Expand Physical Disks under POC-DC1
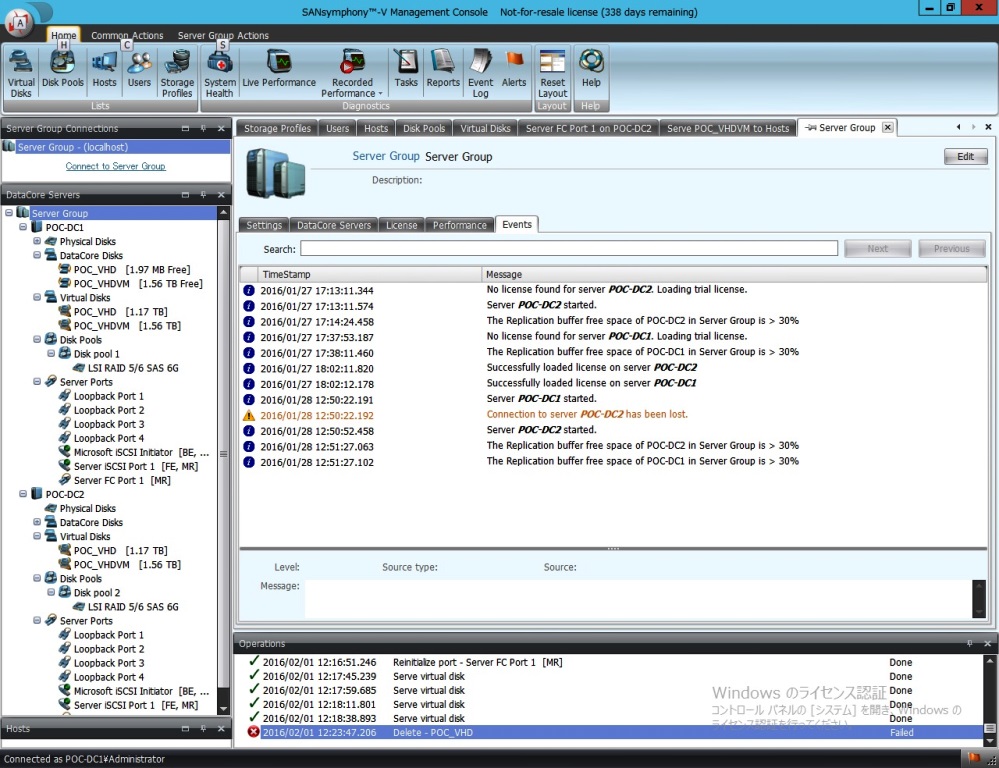This screenshot has height=768, width=999. 37,242
